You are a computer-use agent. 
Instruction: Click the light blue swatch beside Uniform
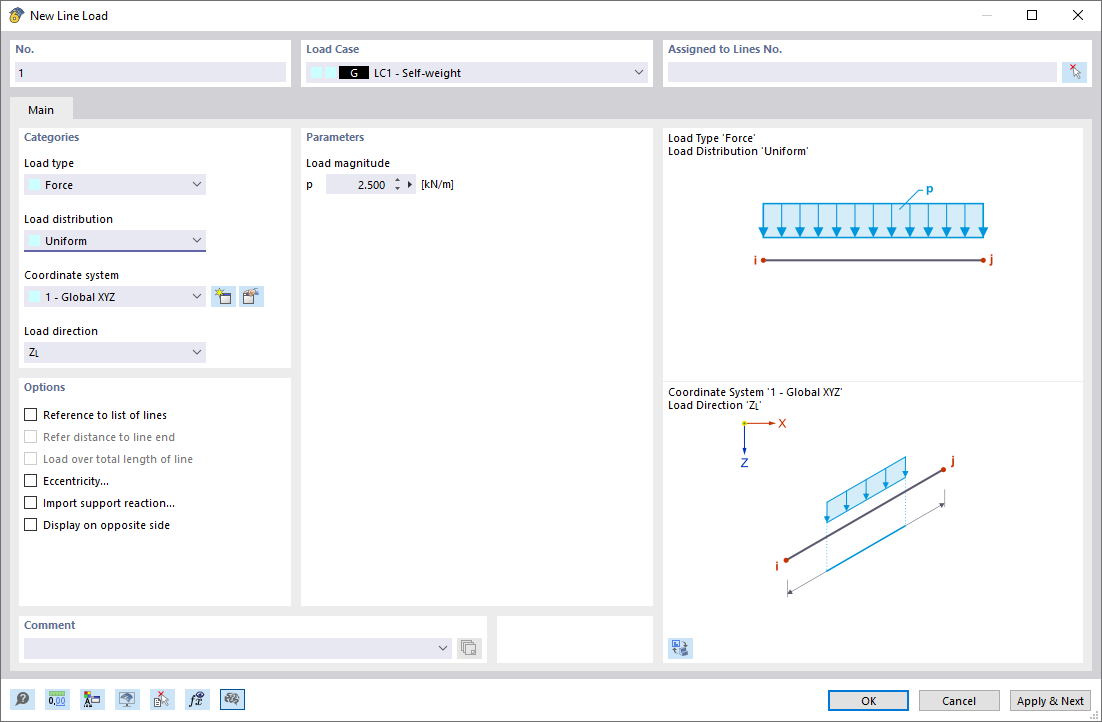(x=34, y=241)
